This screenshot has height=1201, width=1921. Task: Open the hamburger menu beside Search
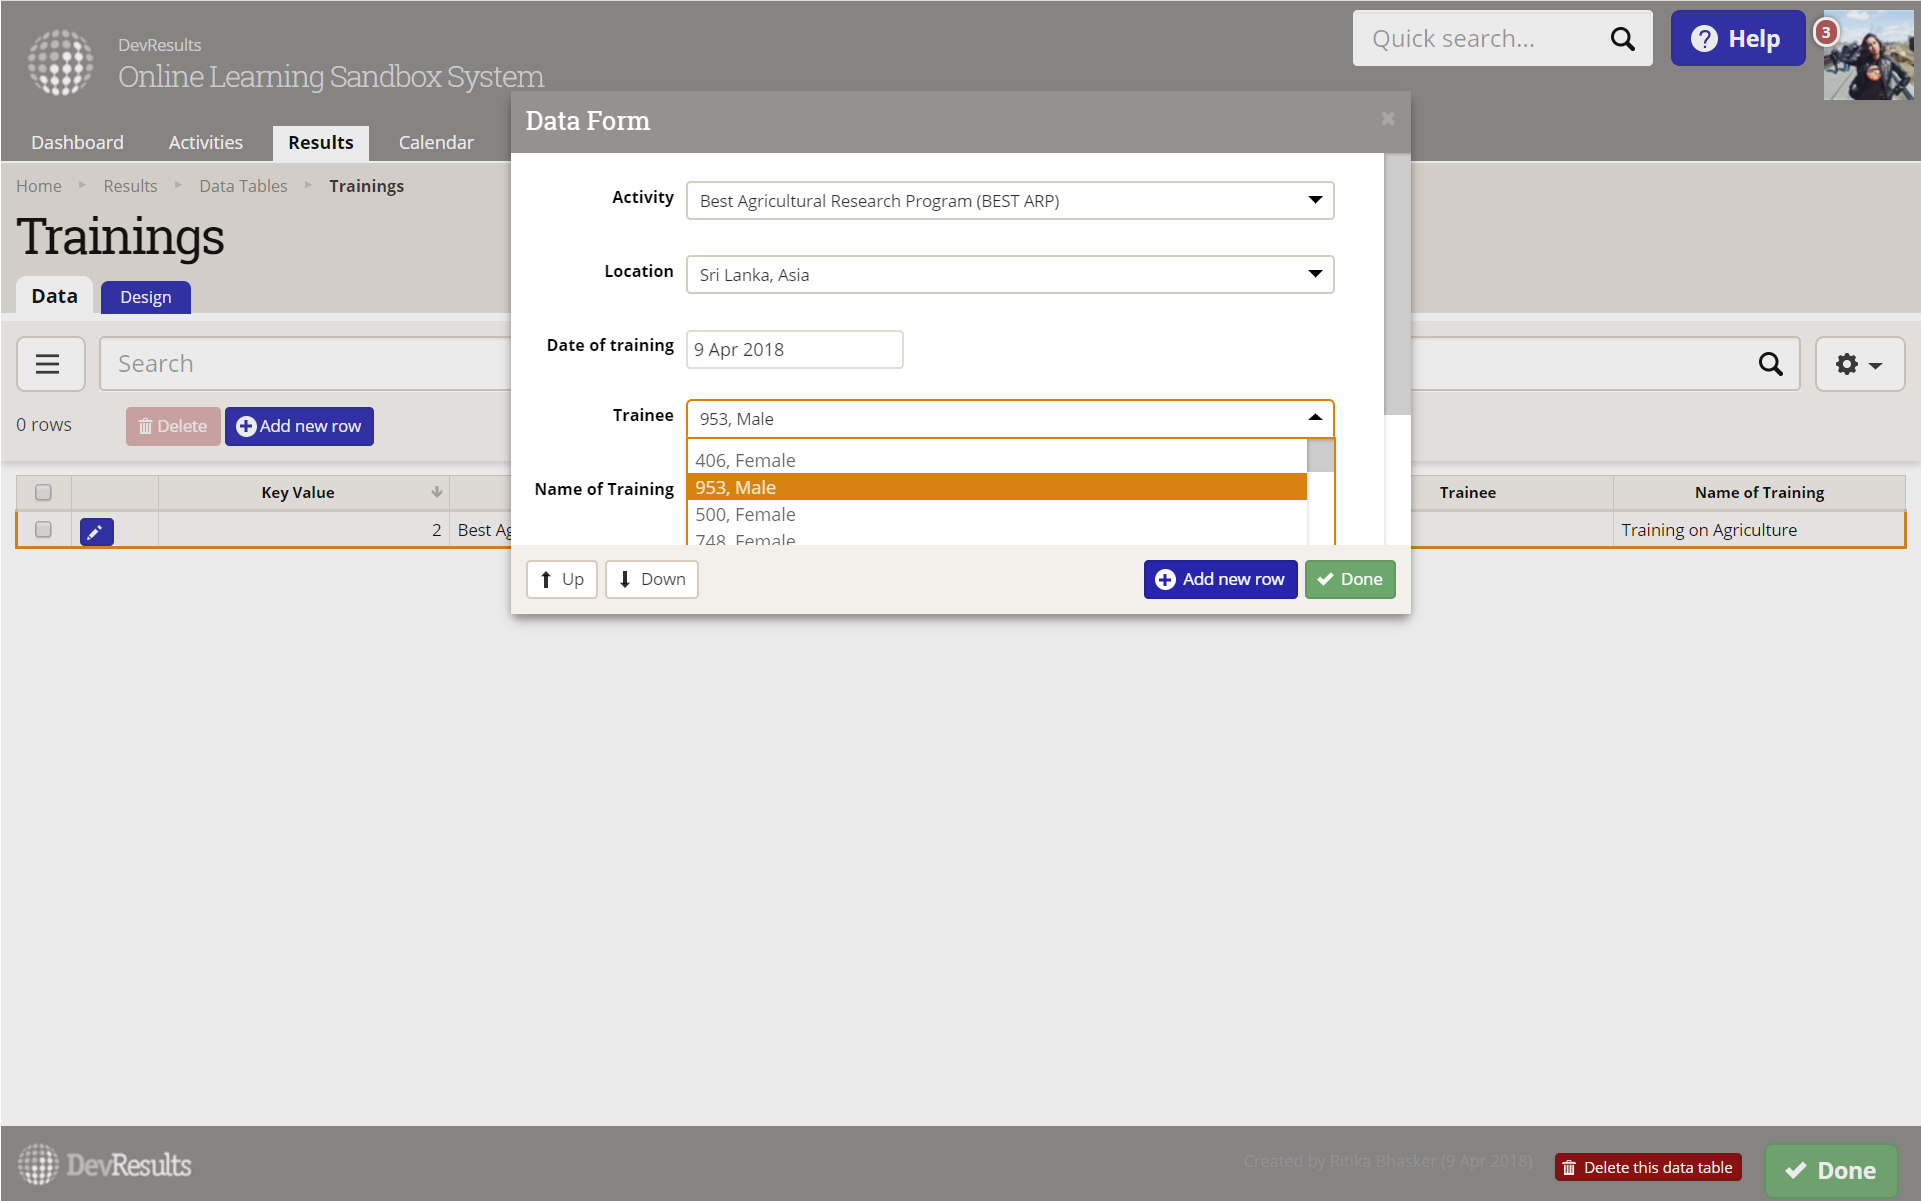tap(48, 364)
